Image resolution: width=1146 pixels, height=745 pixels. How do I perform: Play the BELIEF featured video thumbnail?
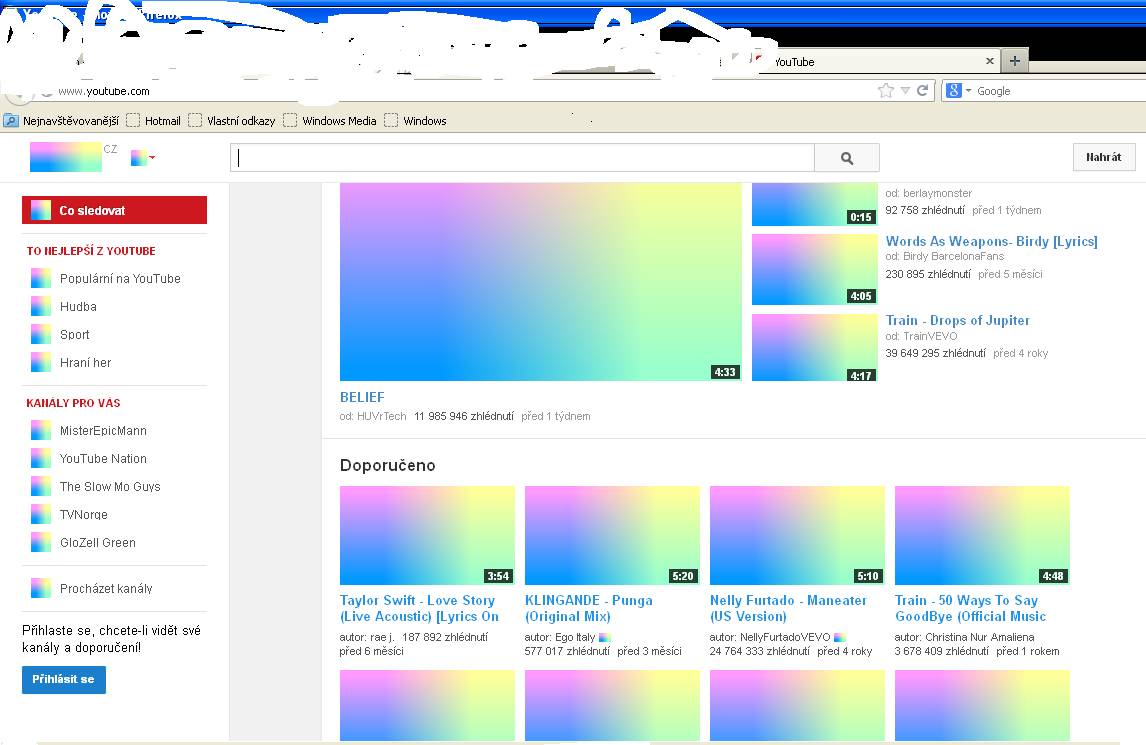click(x=541, y=281)
